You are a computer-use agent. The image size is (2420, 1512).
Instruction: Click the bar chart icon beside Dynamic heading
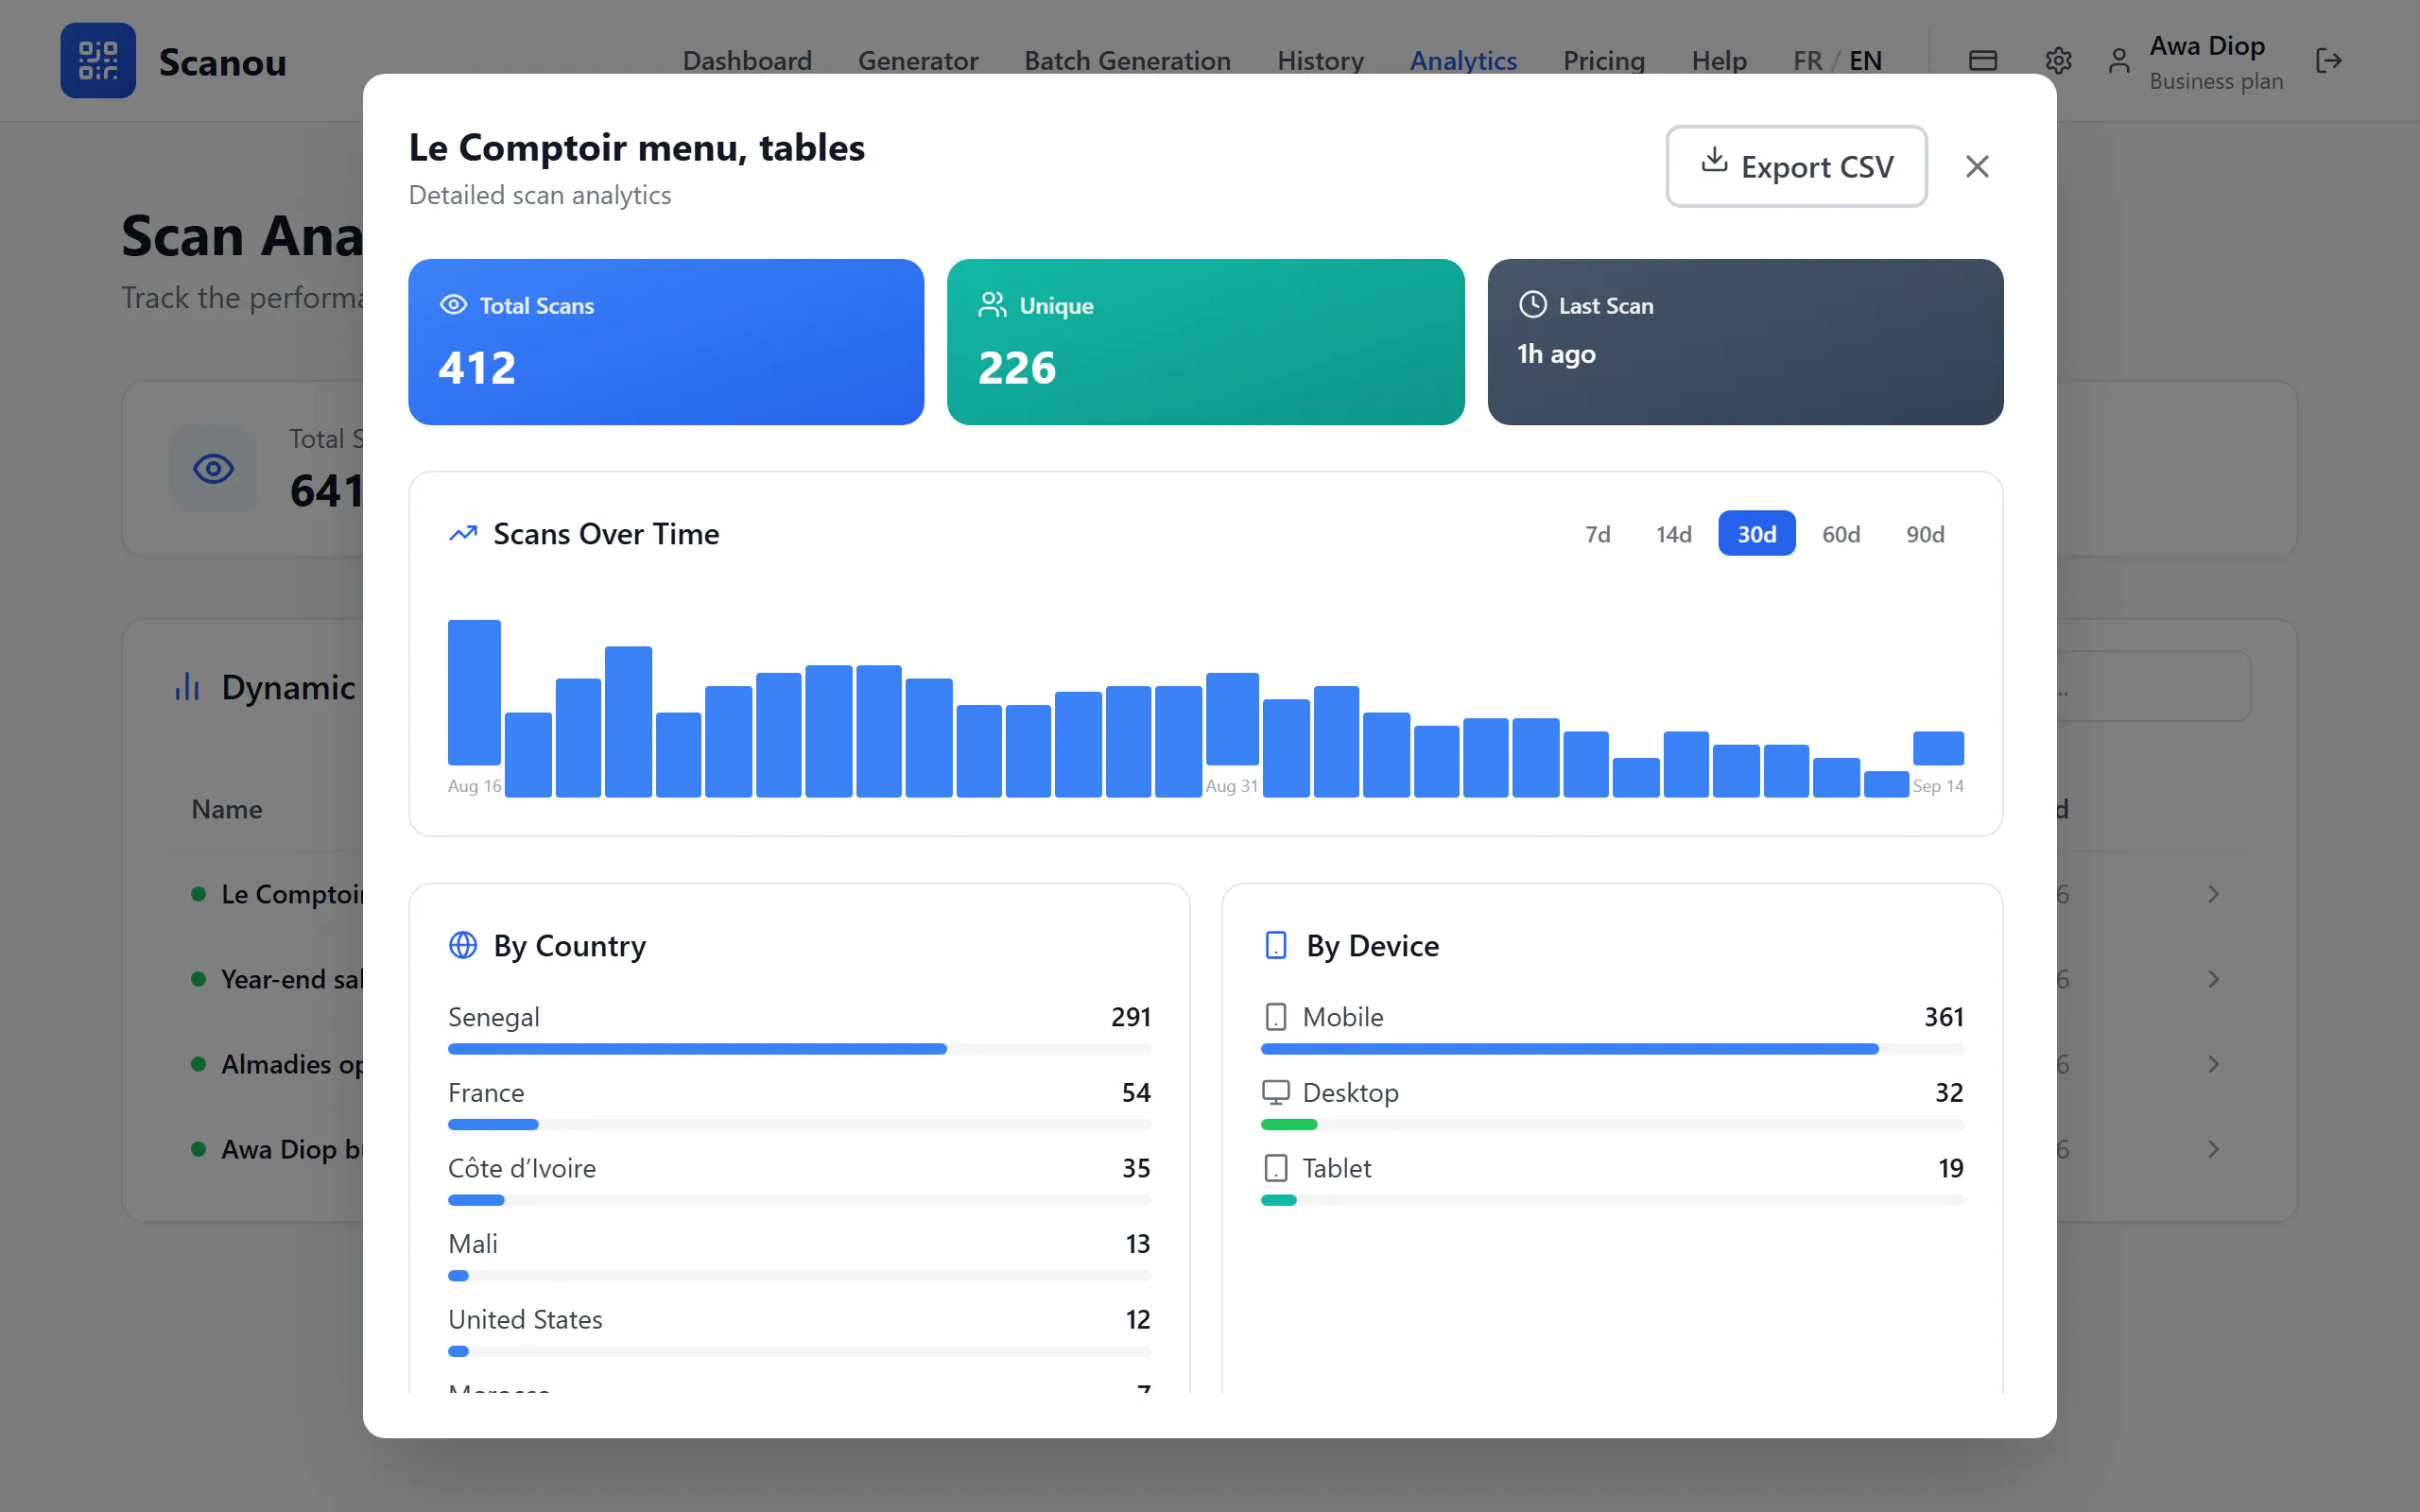(x=187, y=687)
